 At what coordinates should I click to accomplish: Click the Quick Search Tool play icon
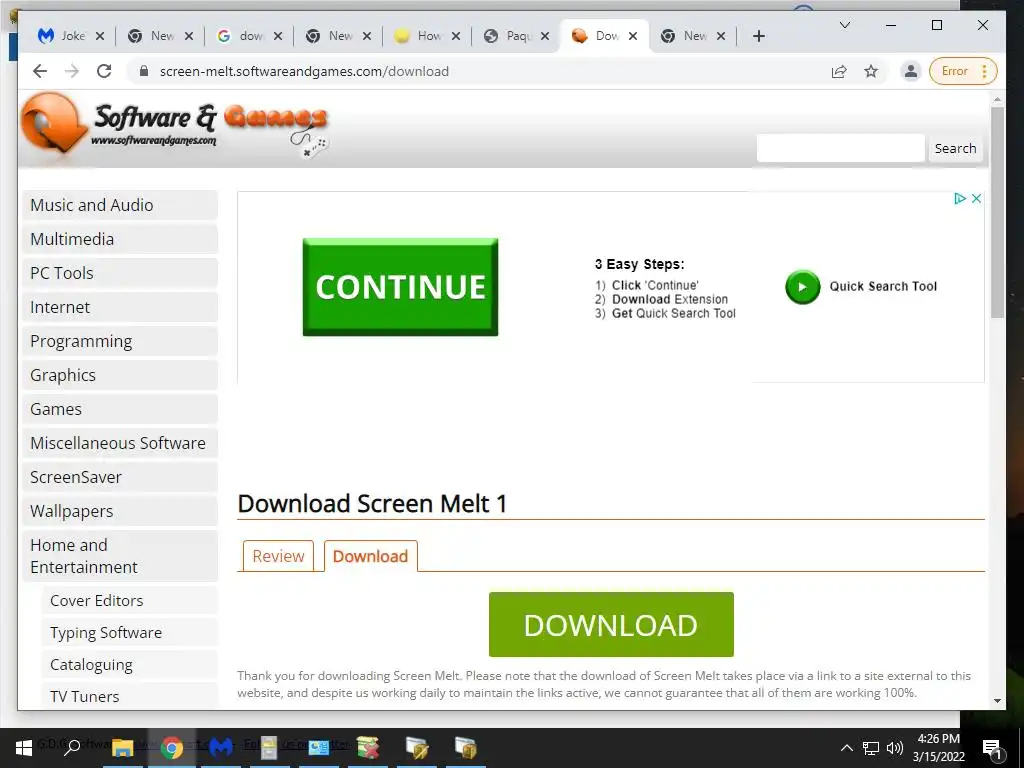pyautogui.click(x=803, y=287)
